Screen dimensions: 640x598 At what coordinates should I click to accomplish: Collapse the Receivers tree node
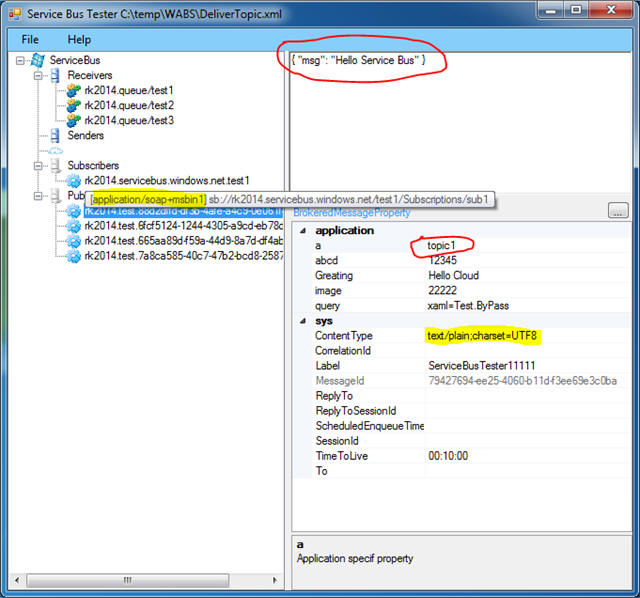[38, 76]
